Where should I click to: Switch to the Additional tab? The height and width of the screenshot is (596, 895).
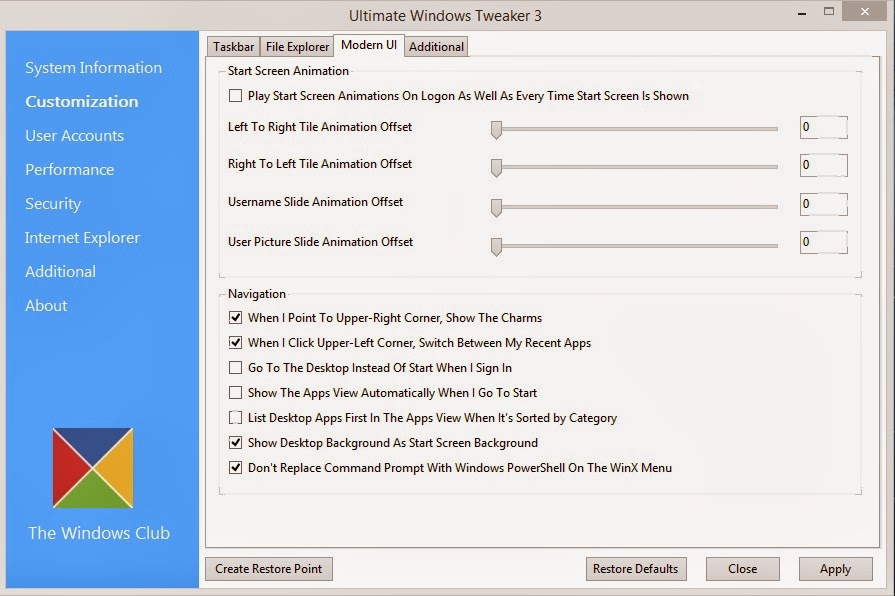[x=436, y=47]
